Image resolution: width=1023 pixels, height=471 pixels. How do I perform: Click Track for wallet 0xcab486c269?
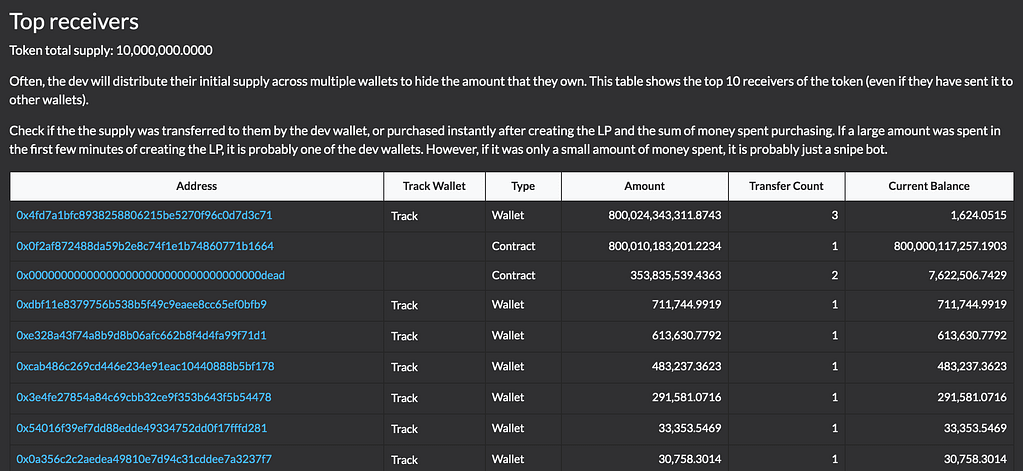click(405, 367)
